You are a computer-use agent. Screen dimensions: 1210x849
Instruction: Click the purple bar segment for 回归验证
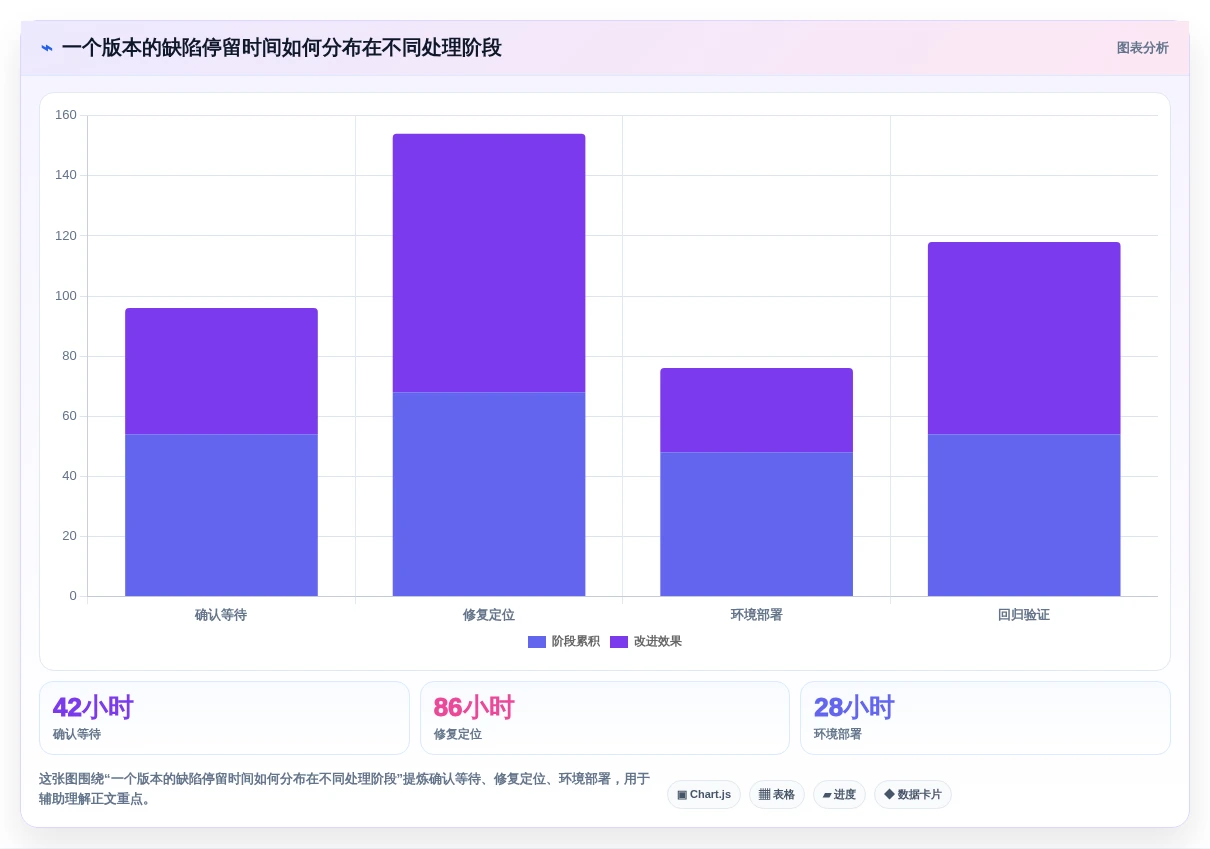click(x=1024, y=338)
